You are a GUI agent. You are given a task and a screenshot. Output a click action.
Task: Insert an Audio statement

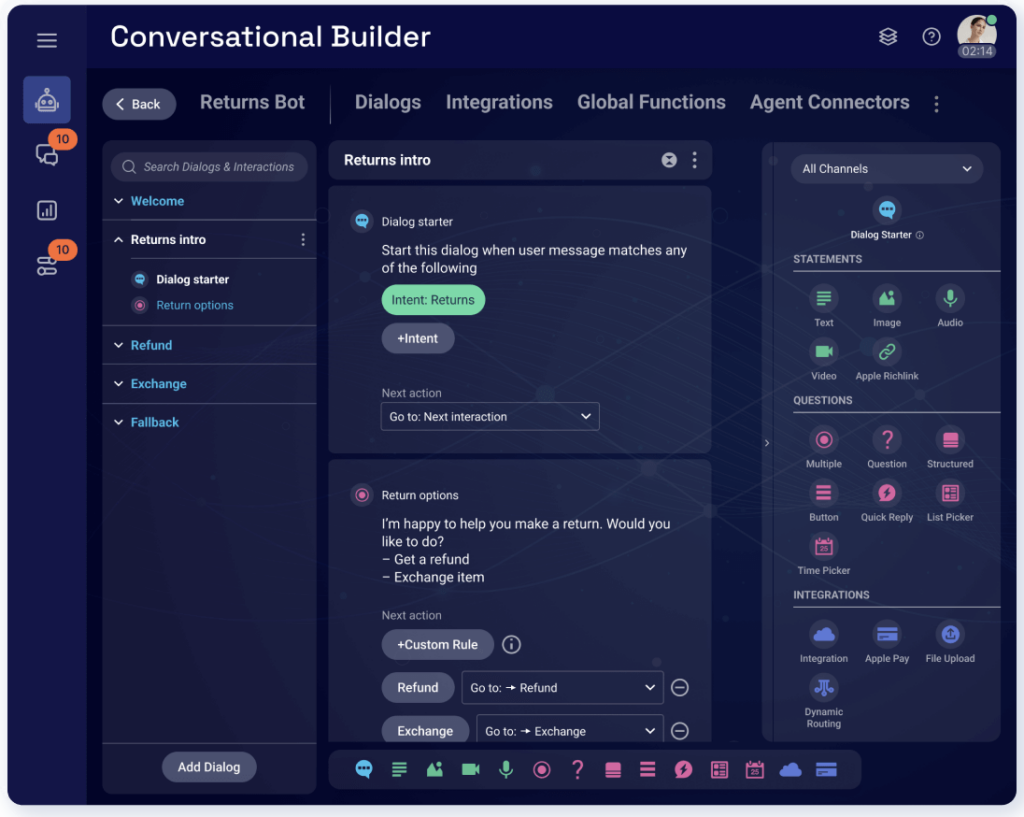pyautogui.click(x=949, y=298)
